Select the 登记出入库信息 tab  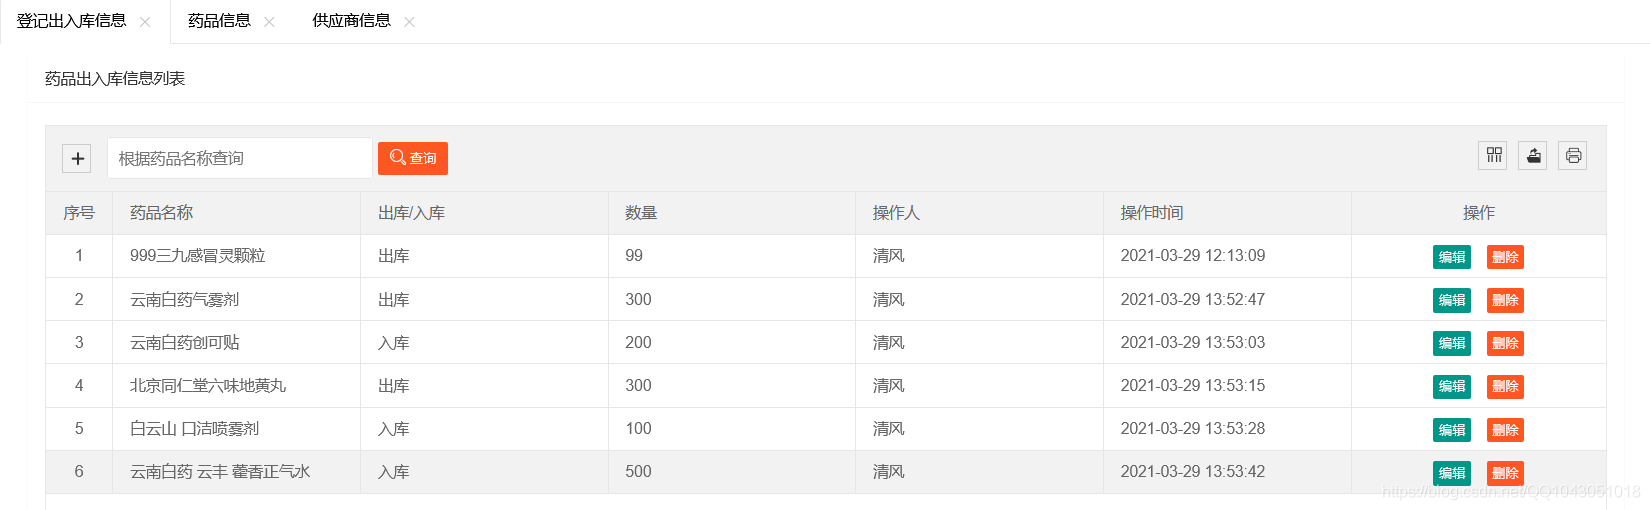pyautogui.click(x=71, y=21)
